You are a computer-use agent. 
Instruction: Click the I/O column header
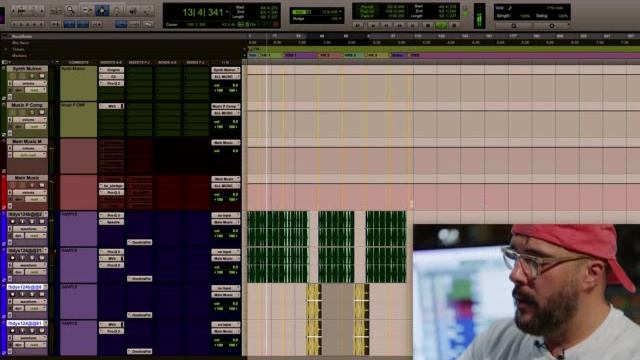(x=225, y=62)
